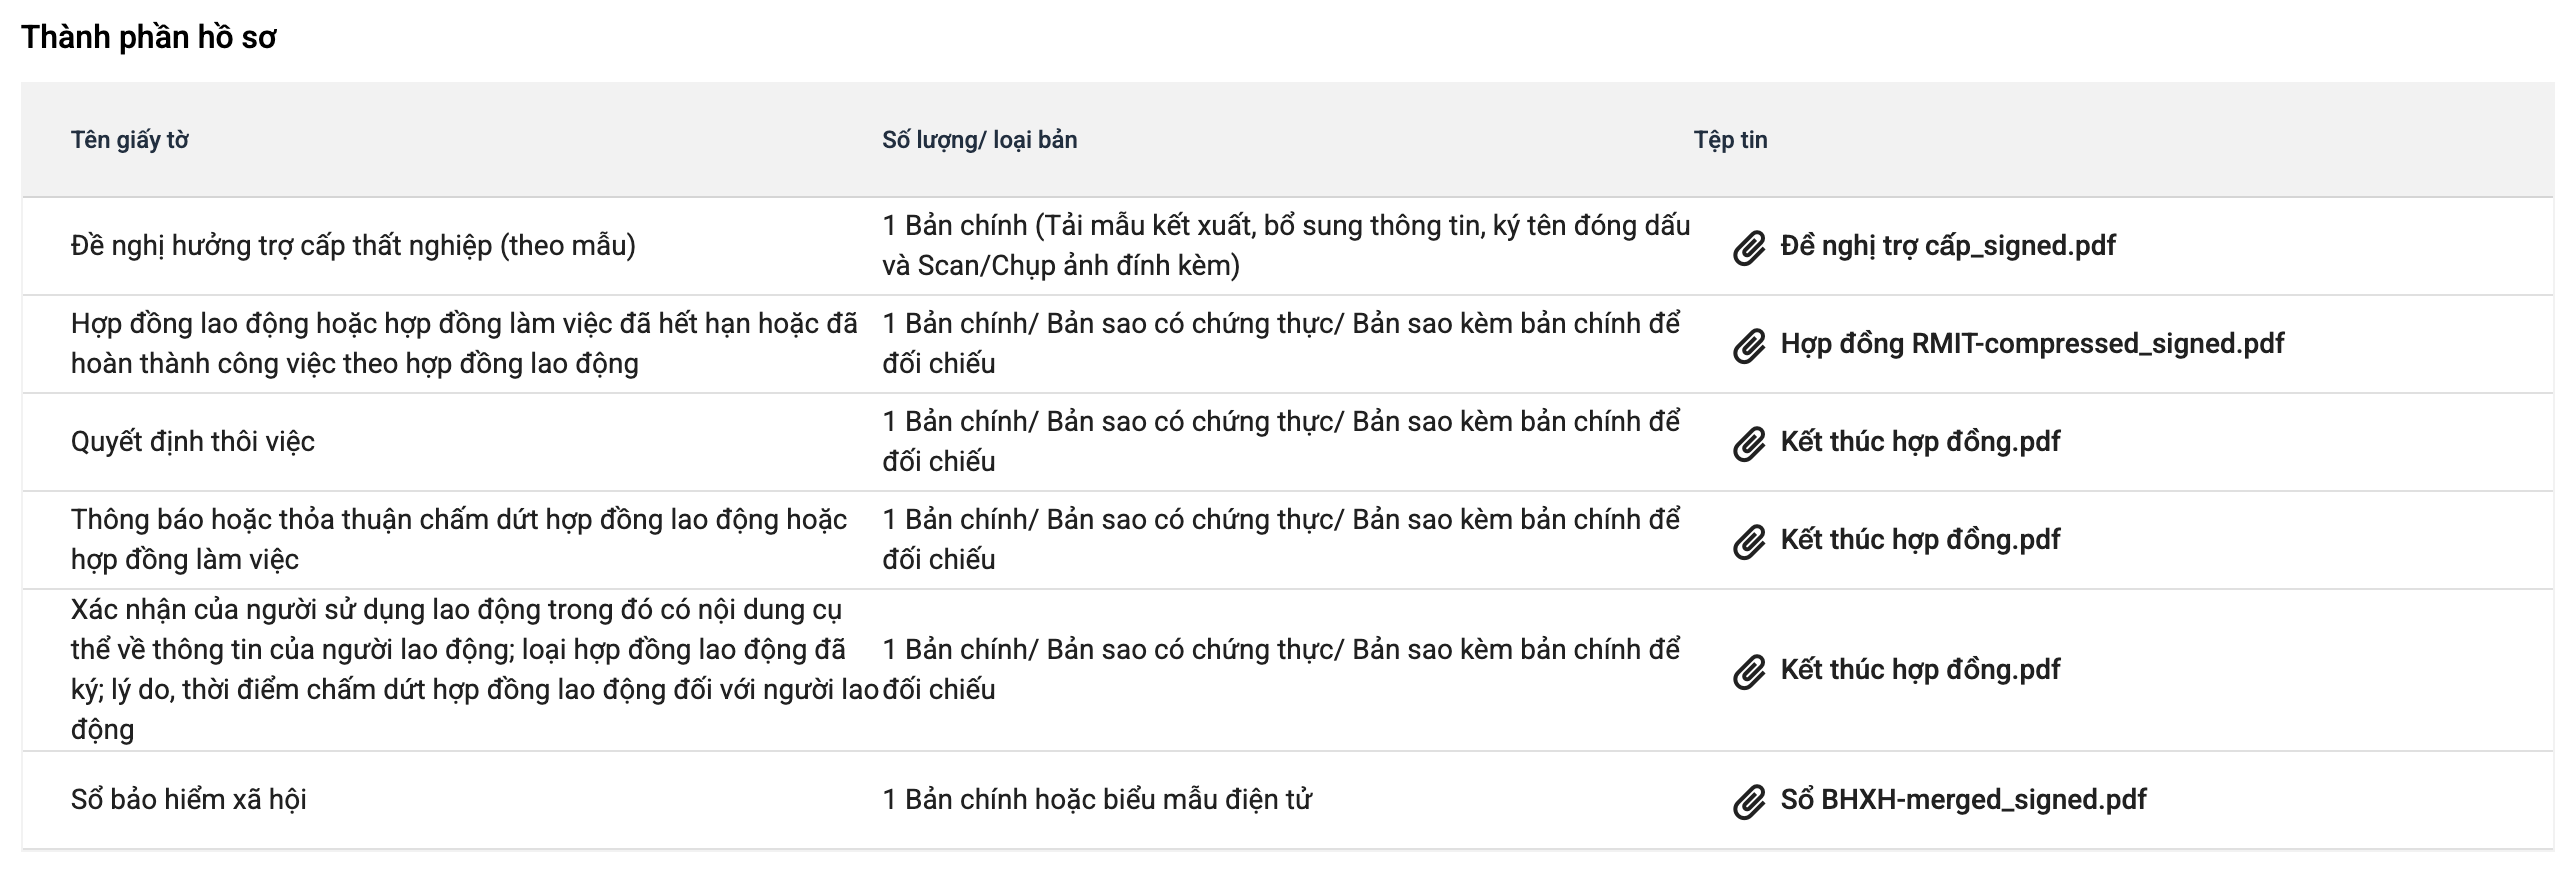Click paperclip icon beside Sổ BHXH-merged_signed.pdf
The width and height of the screenshot is (2574, 876).
[x=1748, y=801]
